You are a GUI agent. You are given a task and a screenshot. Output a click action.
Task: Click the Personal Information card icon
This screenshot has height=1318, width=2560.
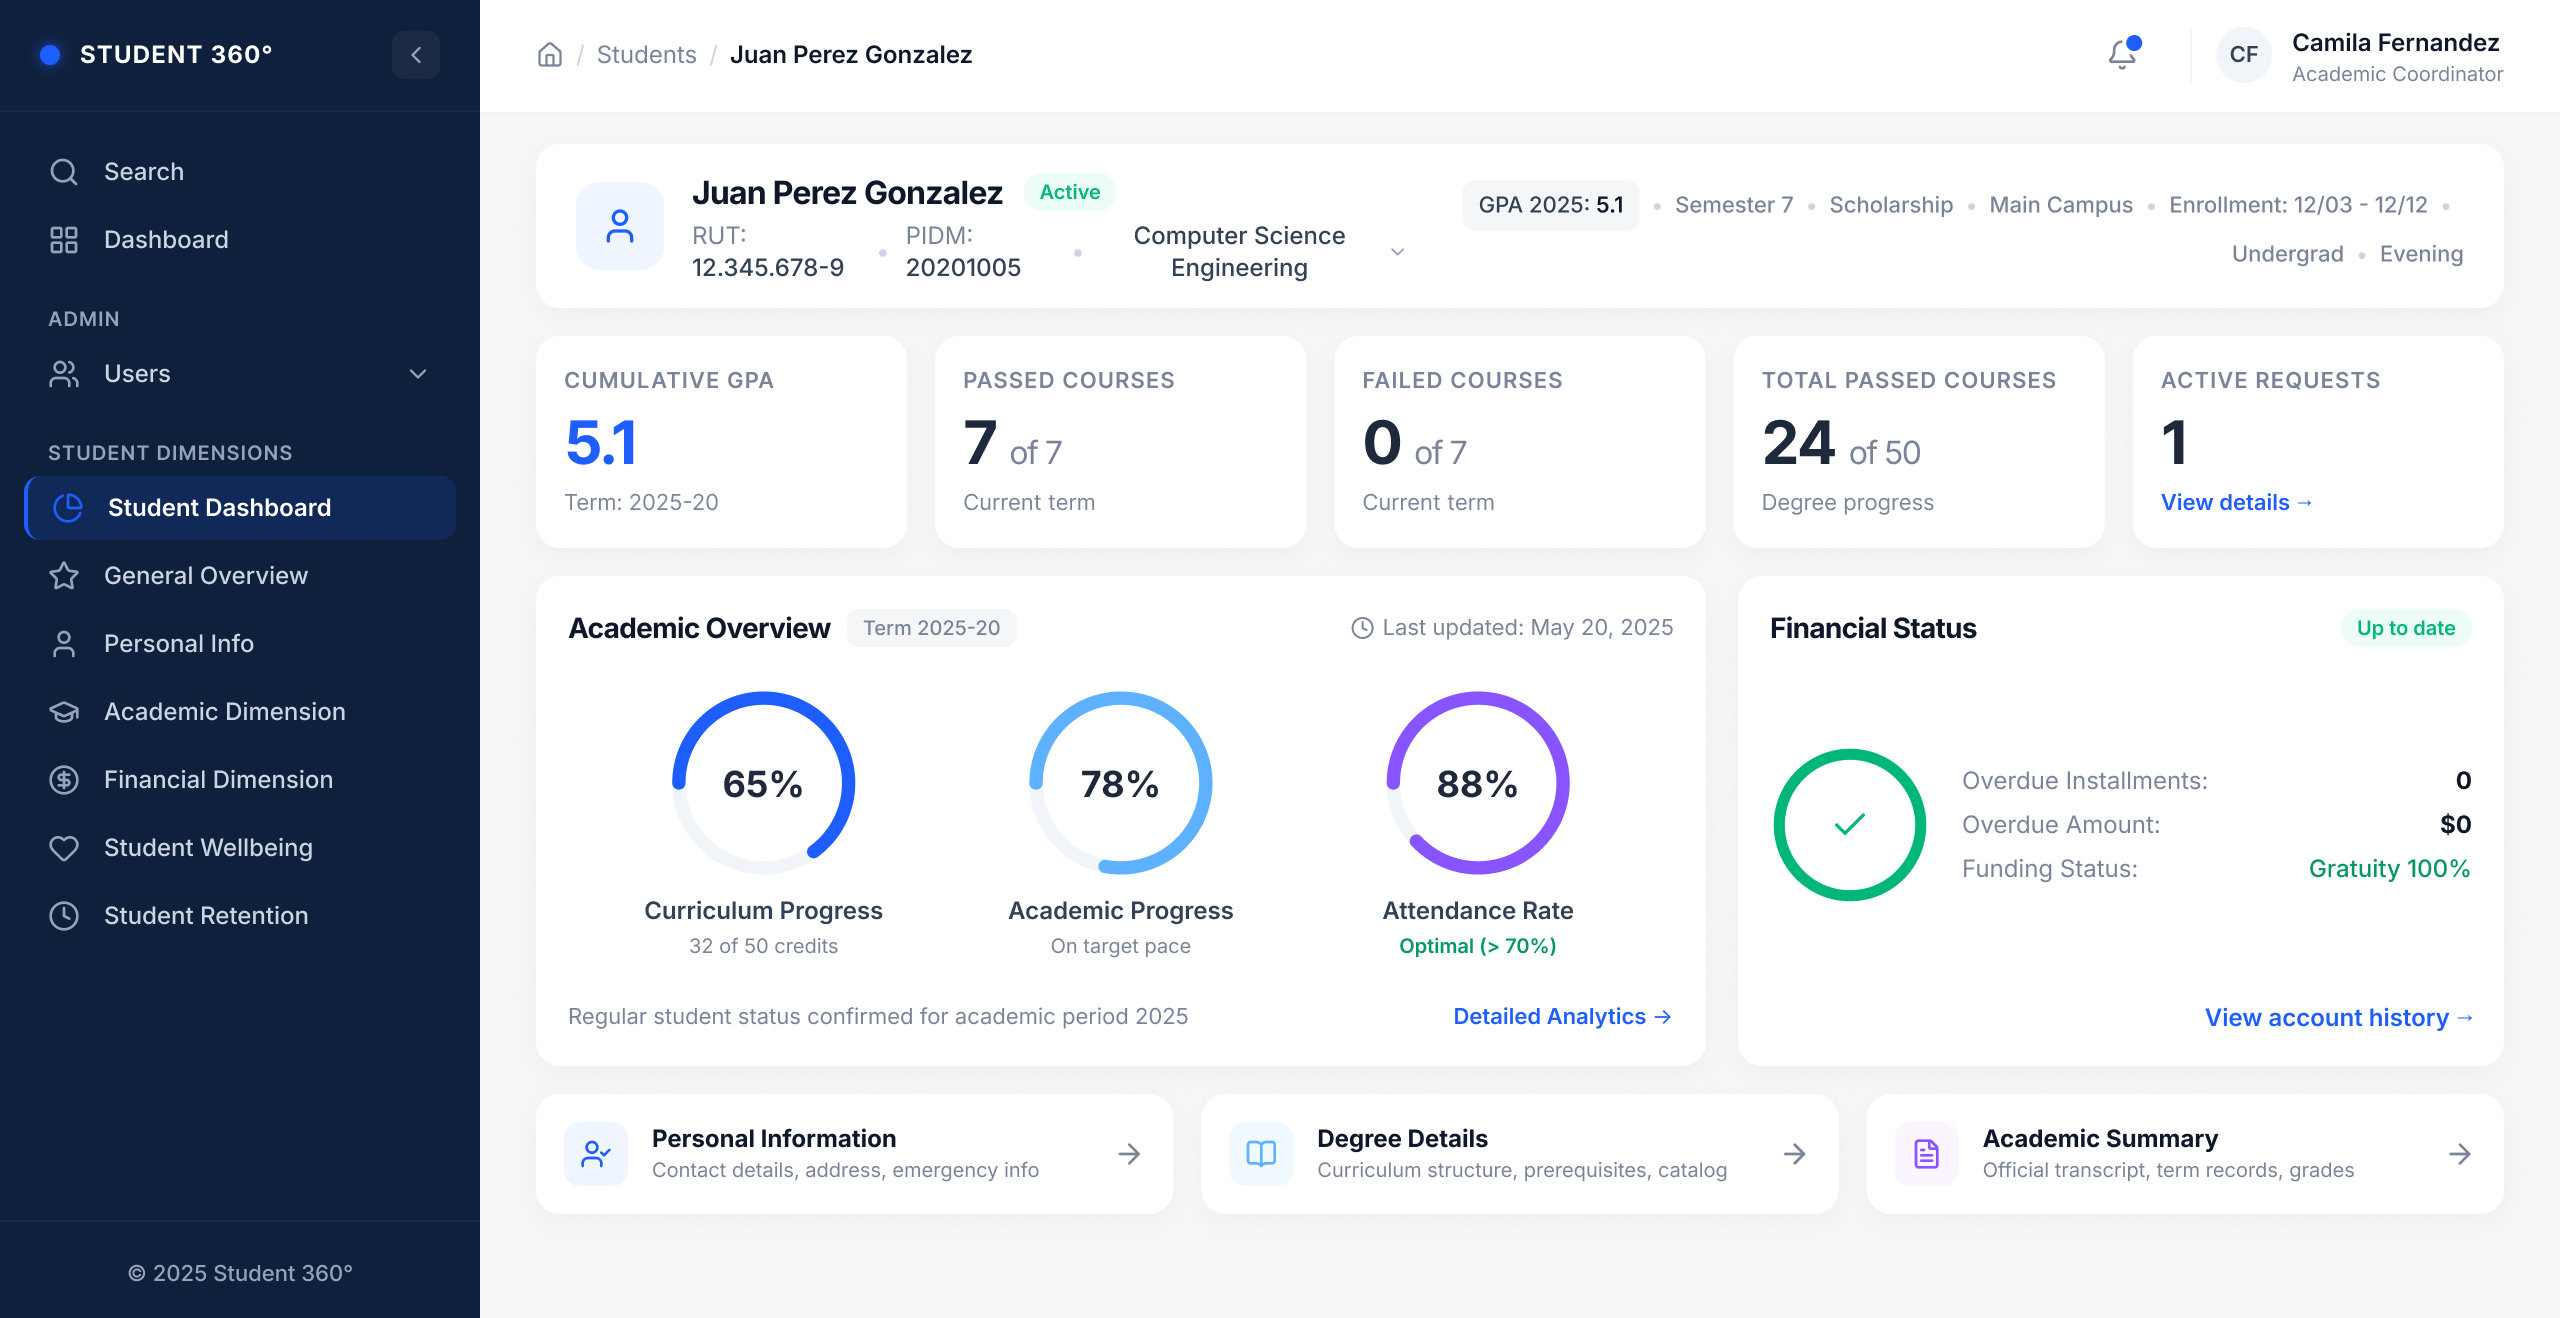(x=596, y=1154)
